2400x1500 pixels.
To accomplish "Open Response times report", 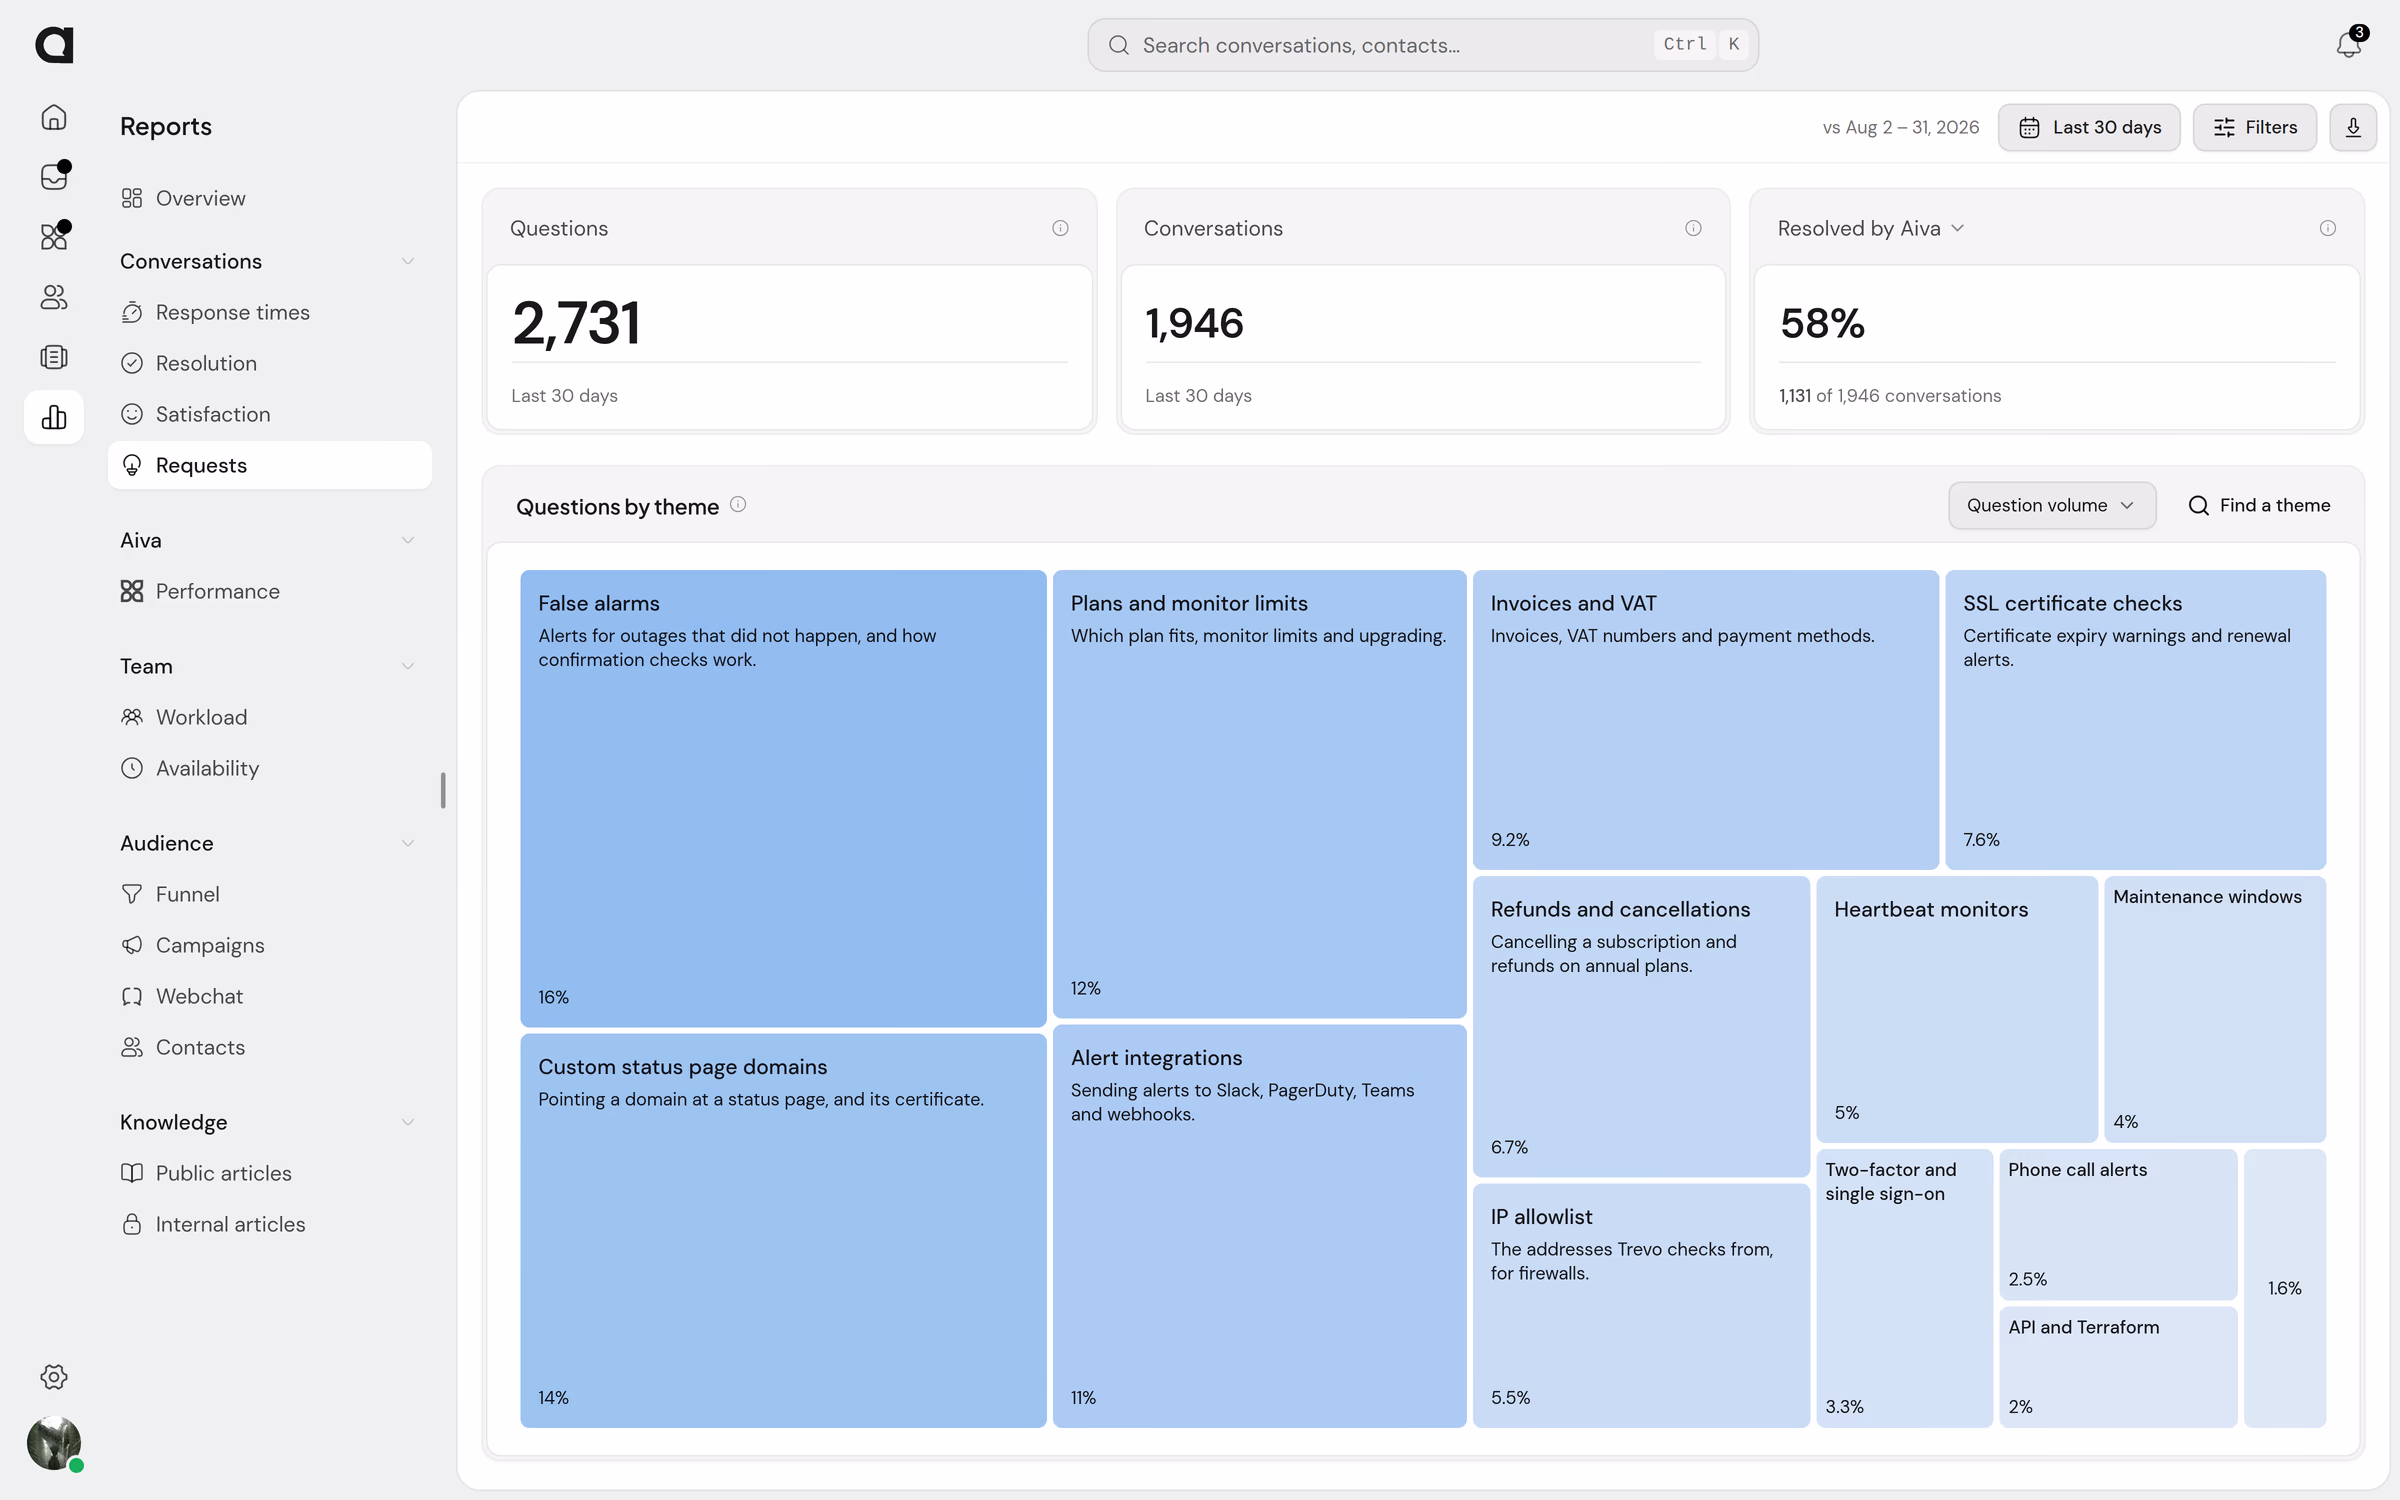I will pyautogui.click(x=270, y=312).
